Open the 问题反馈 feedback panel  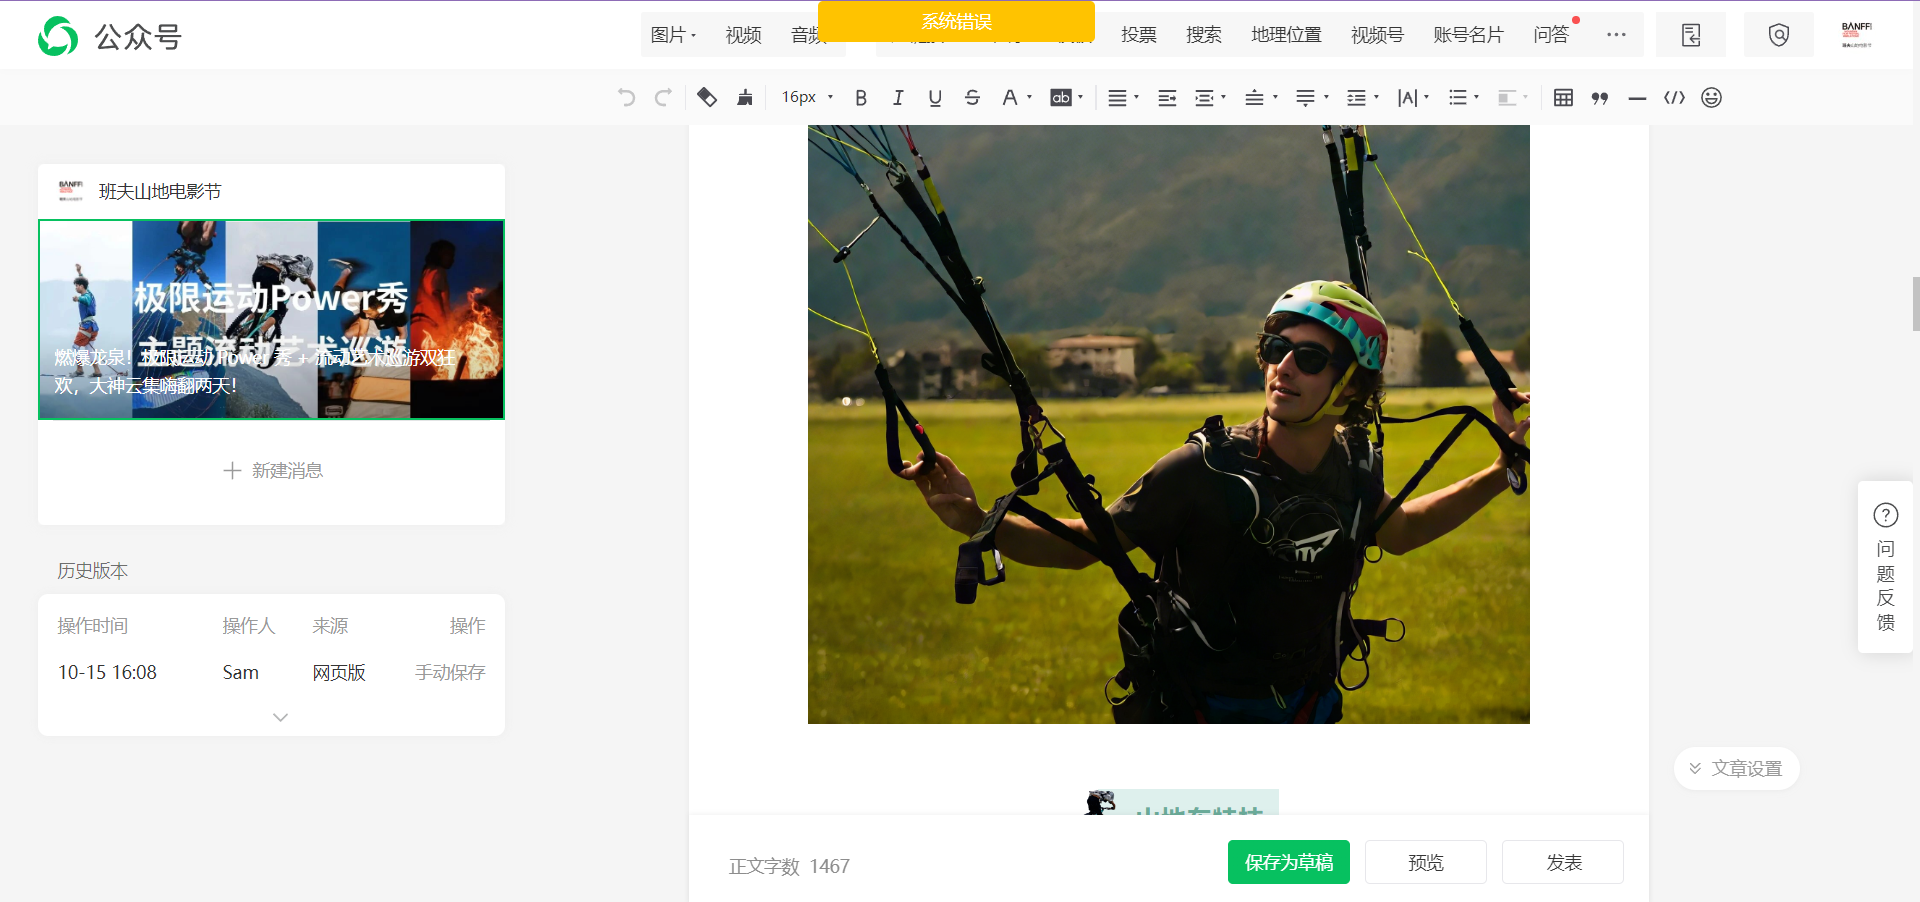[x=1885, y=567]
